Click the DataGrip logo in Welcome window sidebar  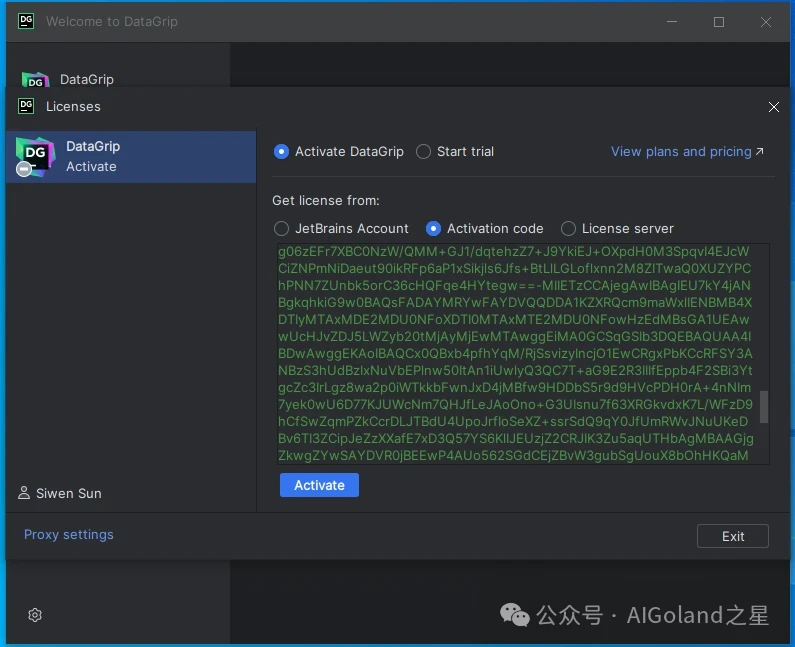pyautogui.click(x=36, y=81)
